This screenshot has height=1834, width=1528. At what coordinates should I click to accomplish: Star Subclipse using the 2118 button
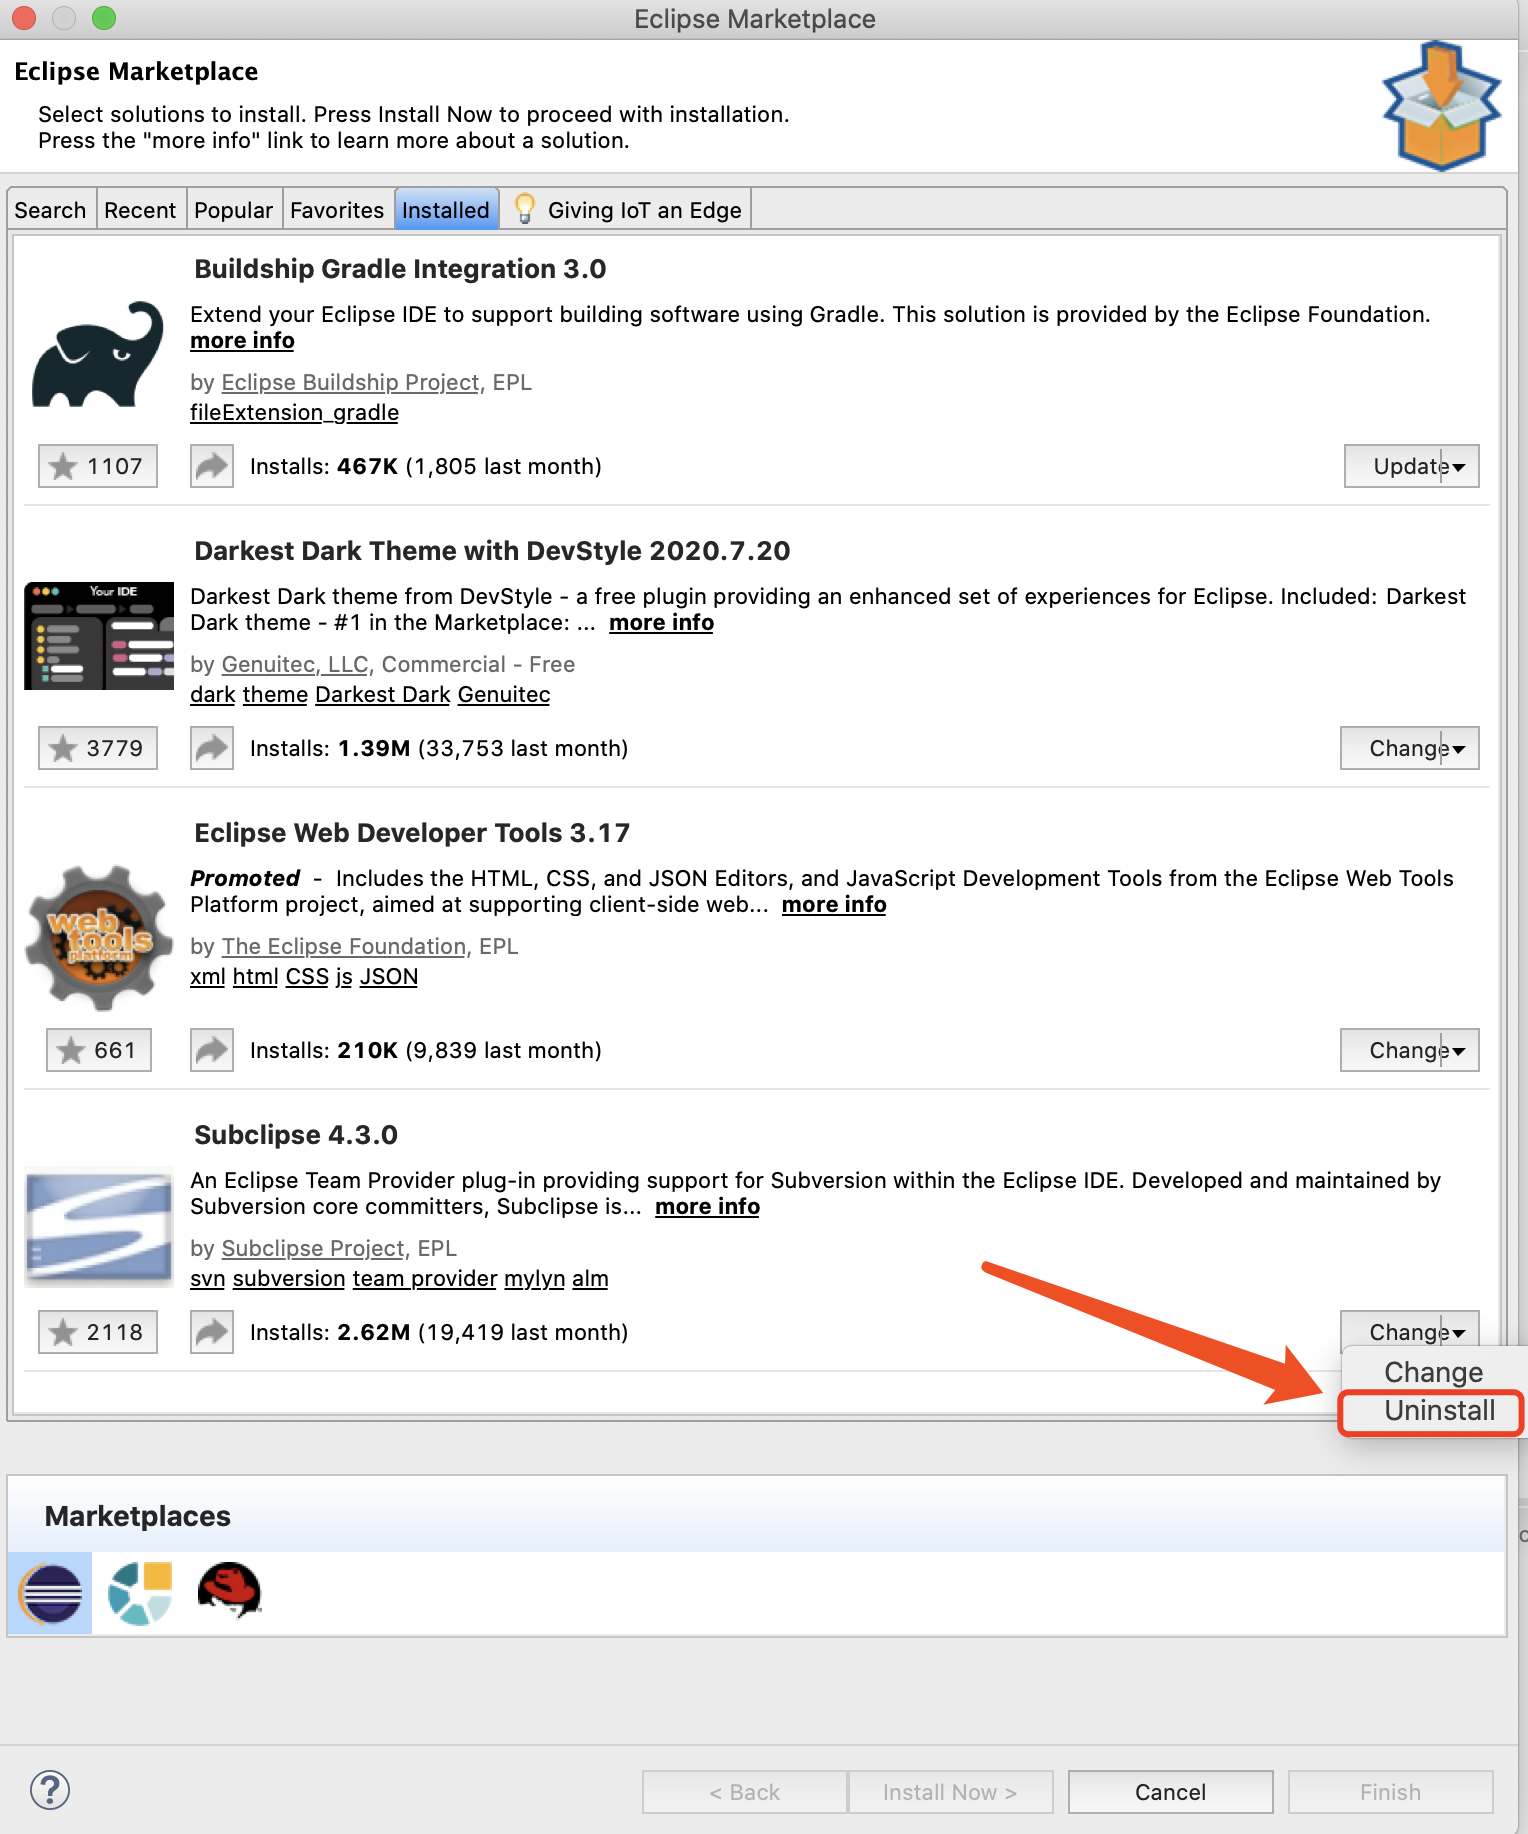coord(98,1332)
